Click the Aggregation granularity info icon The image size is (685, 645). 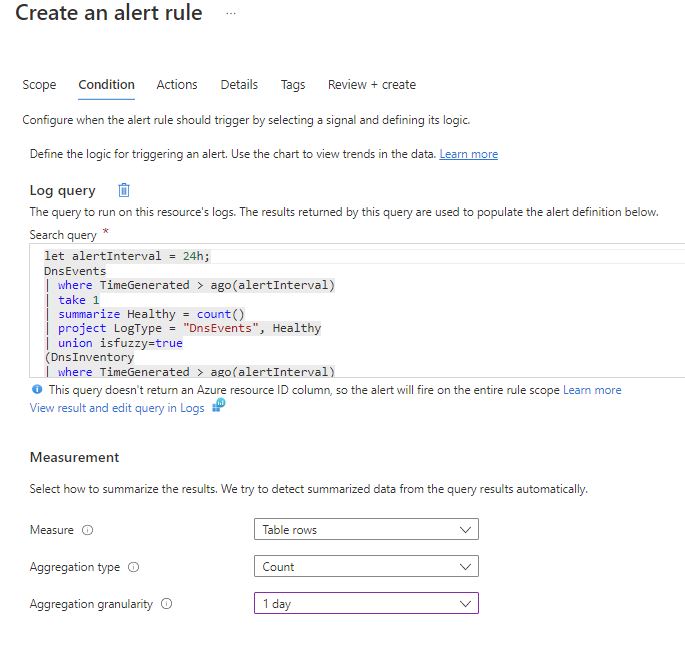tap(166, 604)
